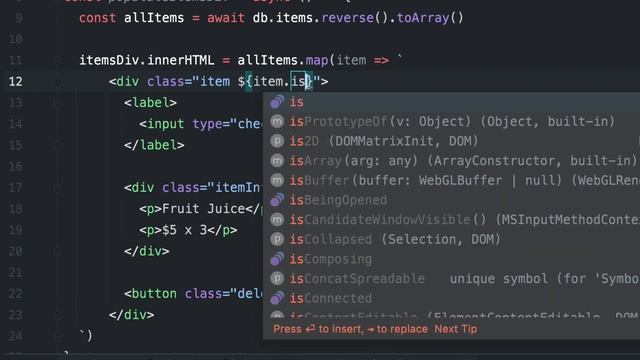
Task: Click the closing div tag on line 23
Action: click(x=131, y=315)
